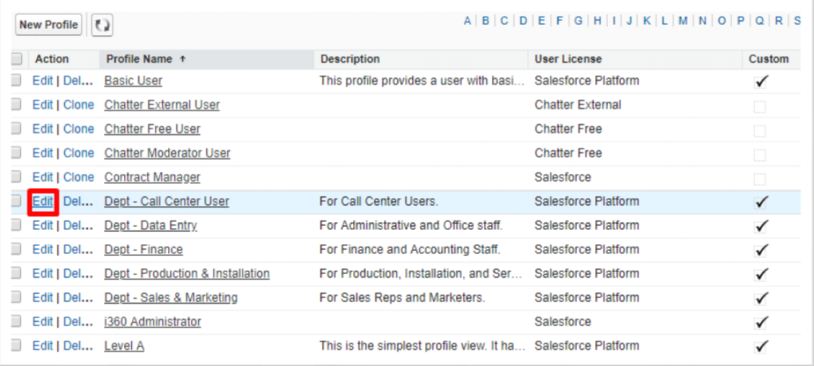814x366 pixels.
Task: Open the Chatter External User profile
Action: pos(162,105)
